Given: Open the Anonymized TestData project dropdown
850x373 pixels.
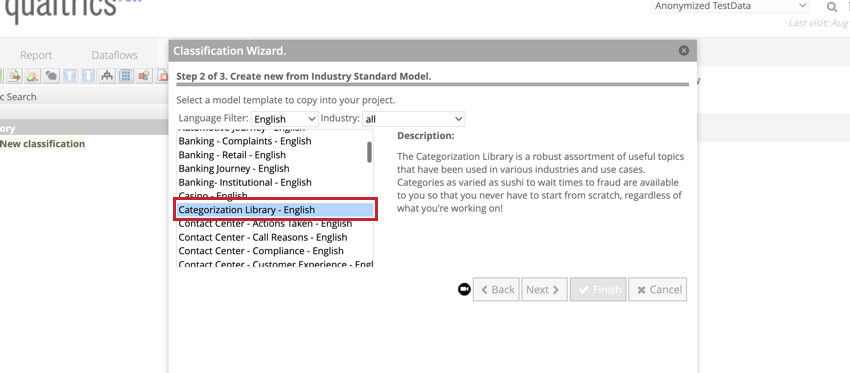Looking at the screenshot, I should pos(731,6).
